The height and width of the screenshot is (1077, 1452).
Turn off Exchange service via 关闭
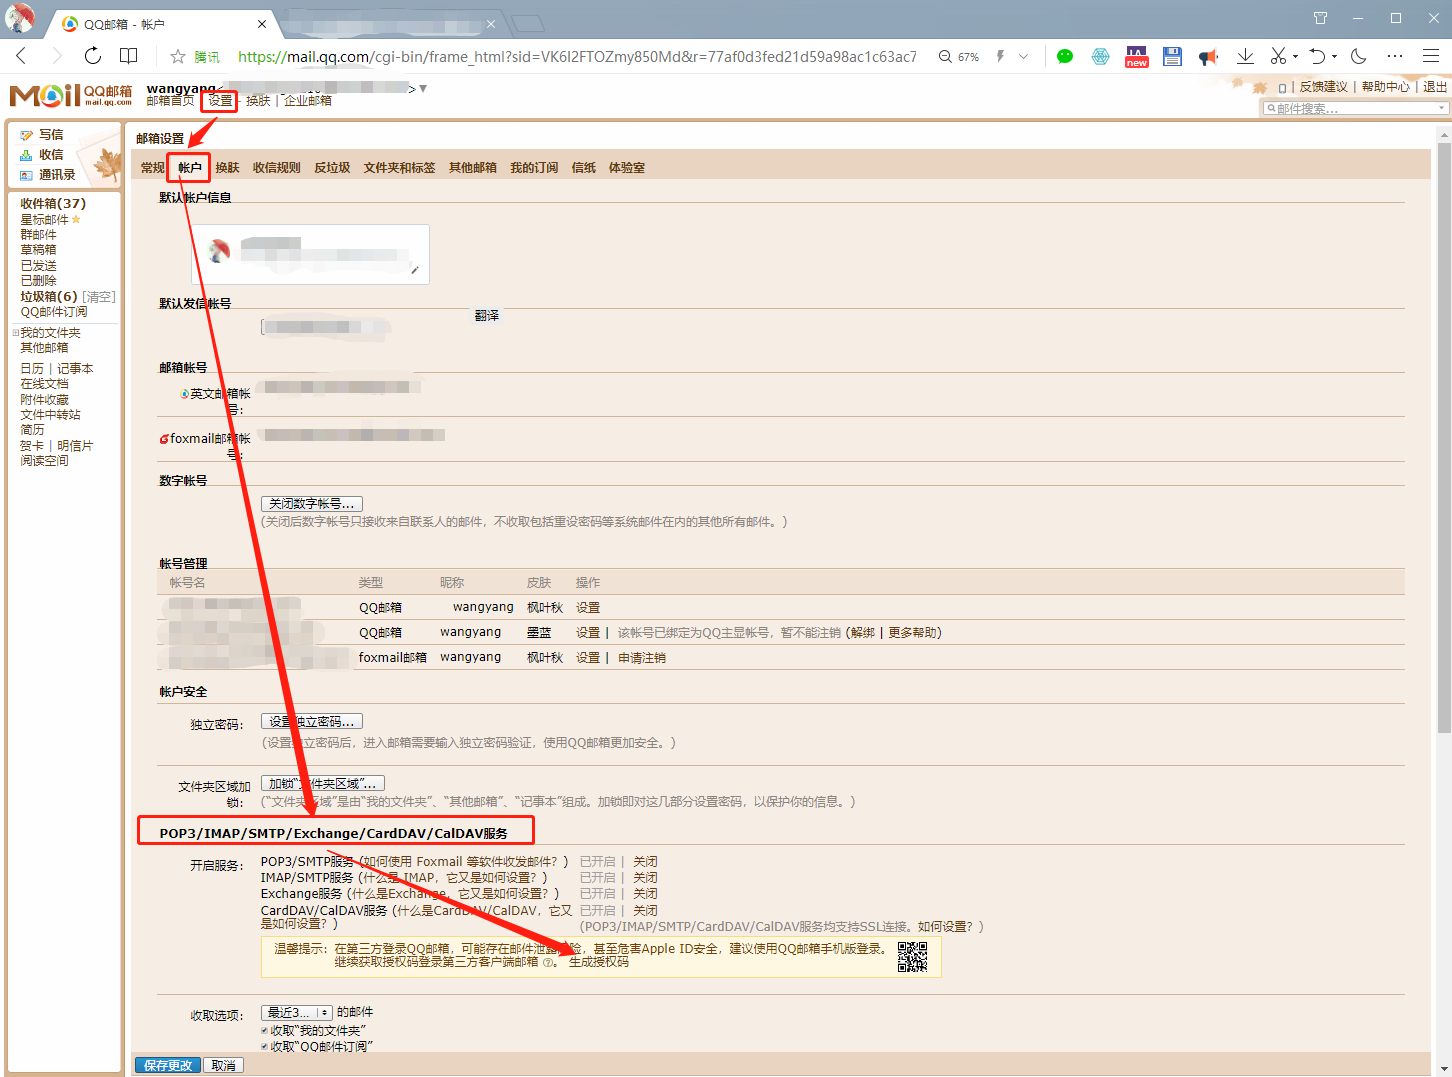tap(645, 894)
